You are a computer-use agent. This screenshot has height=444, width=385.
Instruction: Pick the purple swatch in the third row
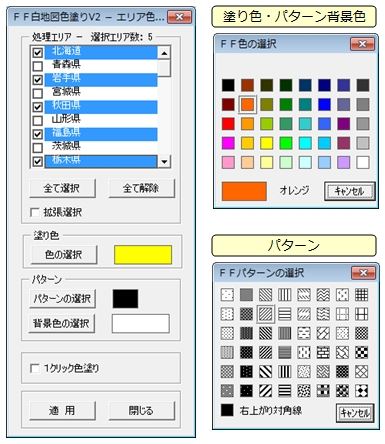click(x=344, y=124)
